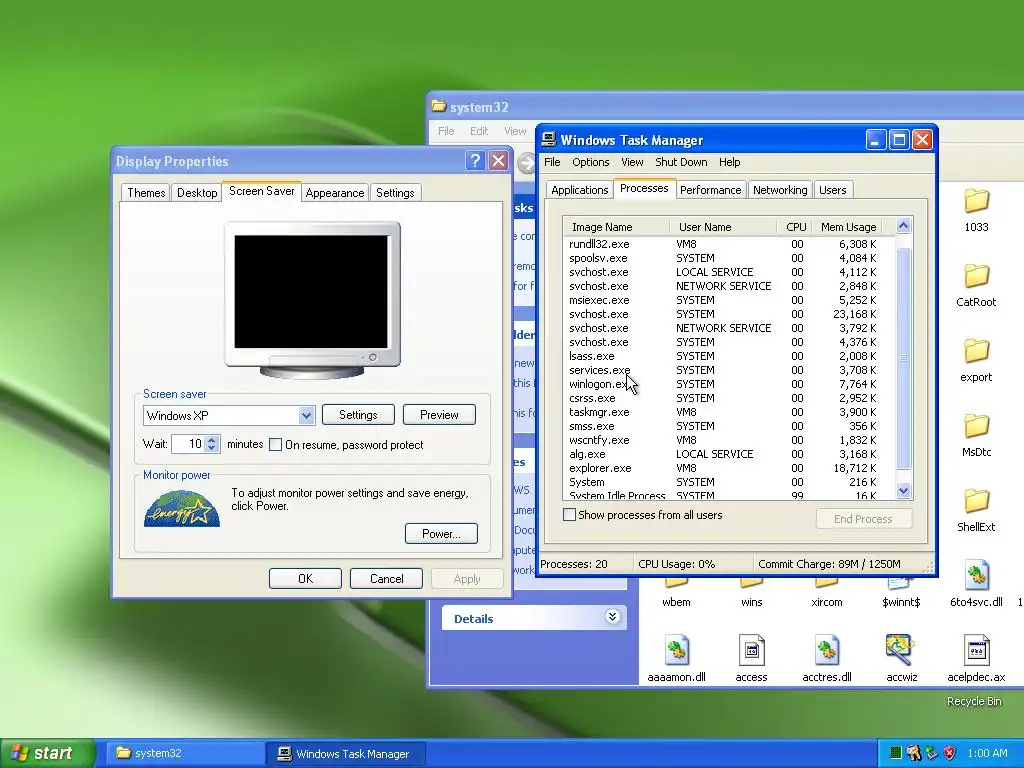This screenshot has width=1024, height=768.
Task: Increase the wait minutes spinner
Action: point(212,440)
